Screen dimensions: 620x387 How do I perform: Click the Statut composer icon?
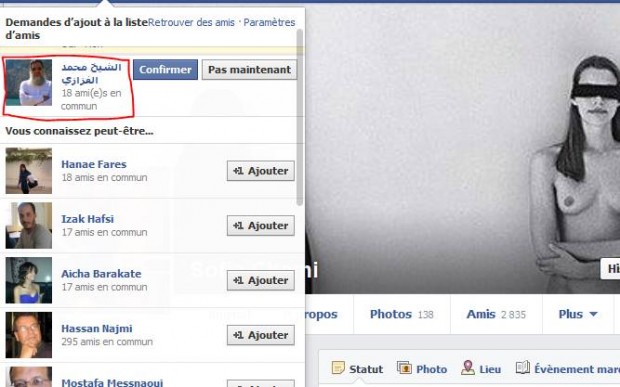coord(338,368)
